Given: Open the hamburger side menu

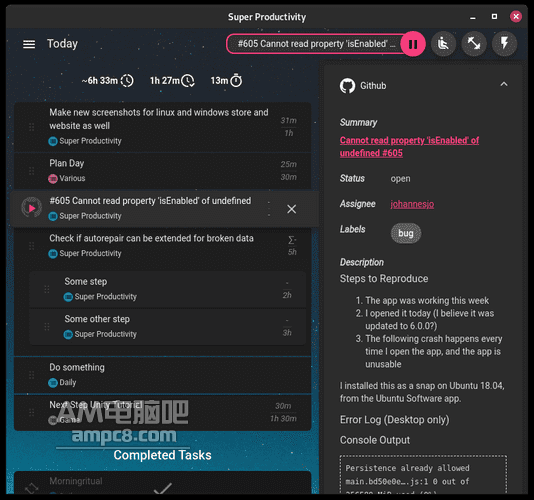Looking at the screenshot, I should point(29,44).
